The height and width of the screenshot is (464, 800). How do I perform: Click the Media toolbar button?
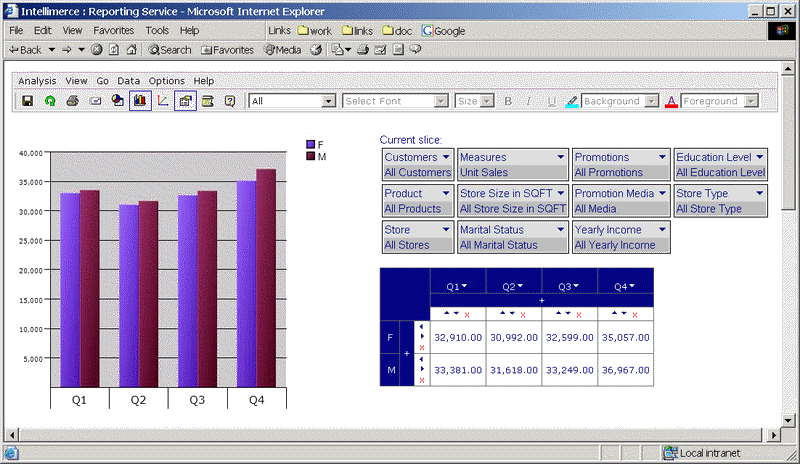click(x=283, y=50)
